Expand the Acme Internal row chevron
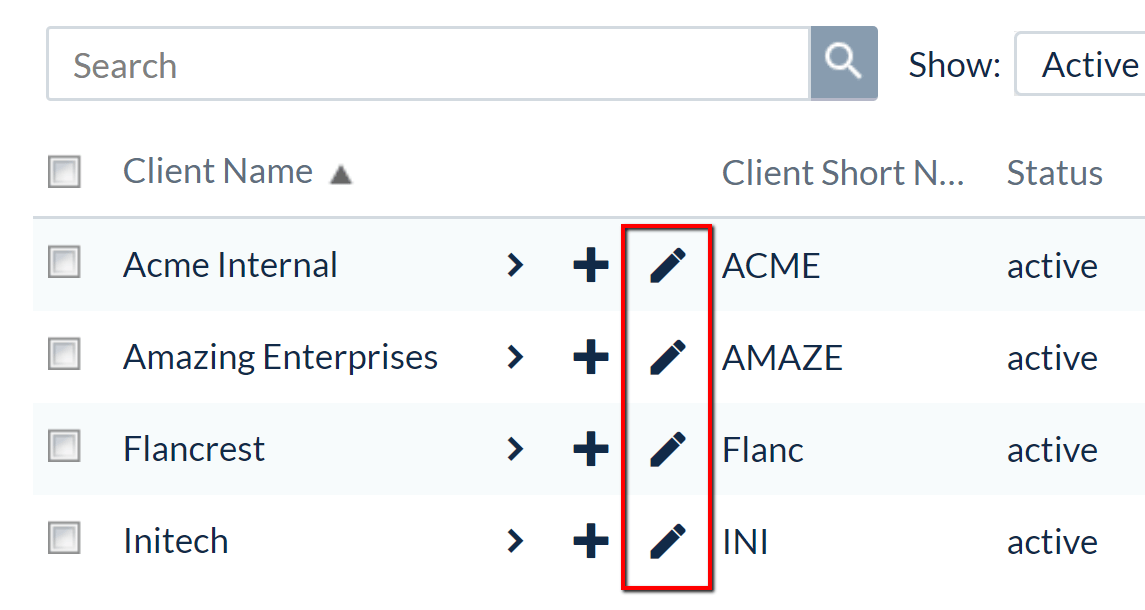This screenshot has height=610, width=1145. pos(515,265)
